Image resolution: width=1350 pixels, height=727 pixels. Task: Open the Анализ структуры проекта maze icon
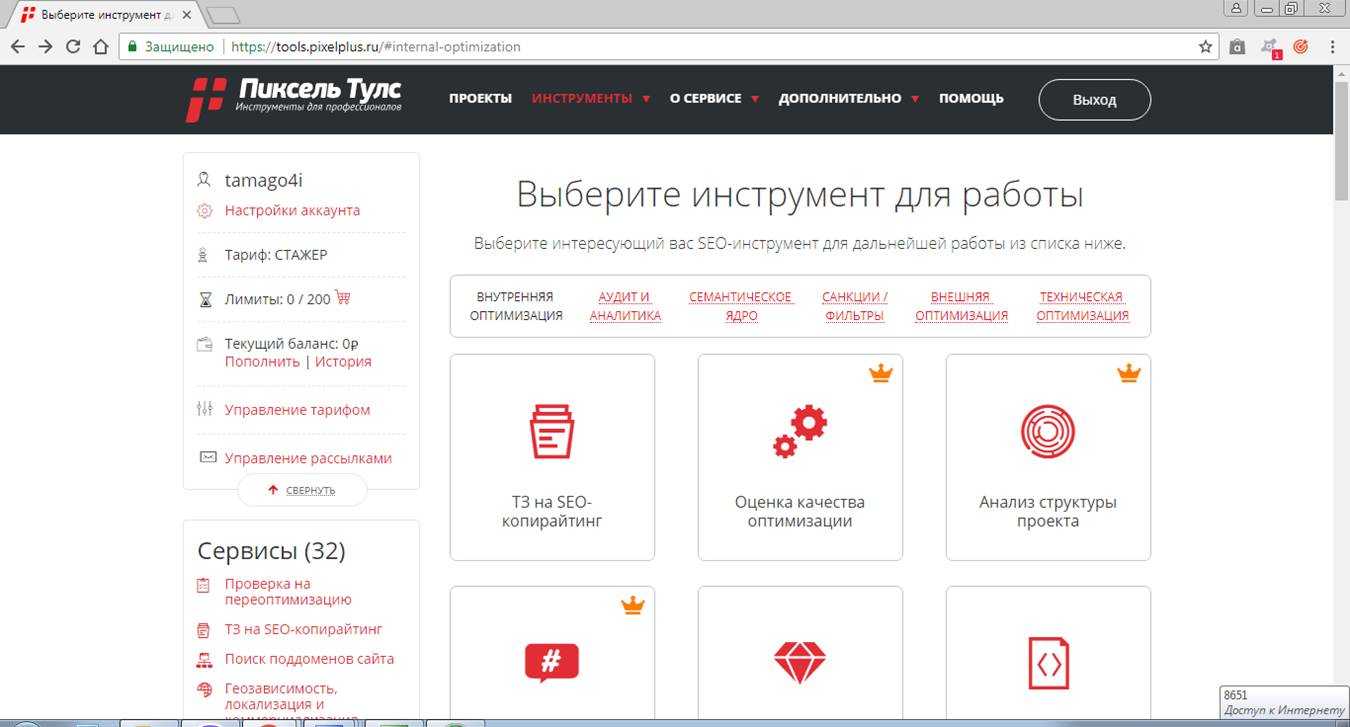tap(1047, 431)
